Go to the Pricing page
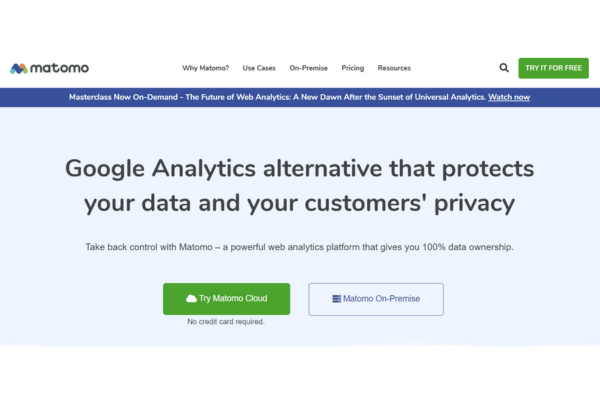The width and height of the screenshot is (600, 400). 353,68
